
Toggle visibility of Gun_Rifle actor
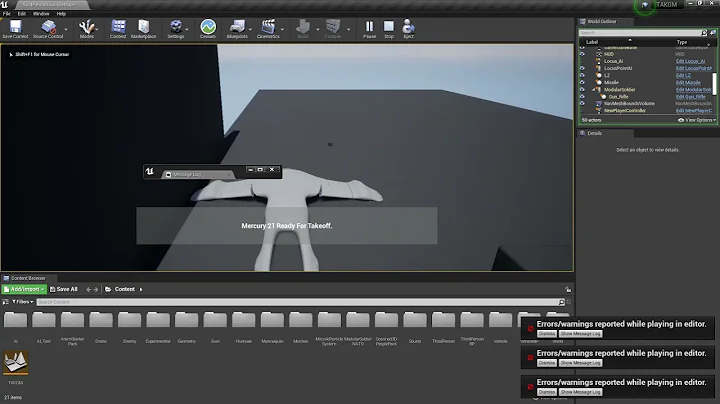coord(582,97)
